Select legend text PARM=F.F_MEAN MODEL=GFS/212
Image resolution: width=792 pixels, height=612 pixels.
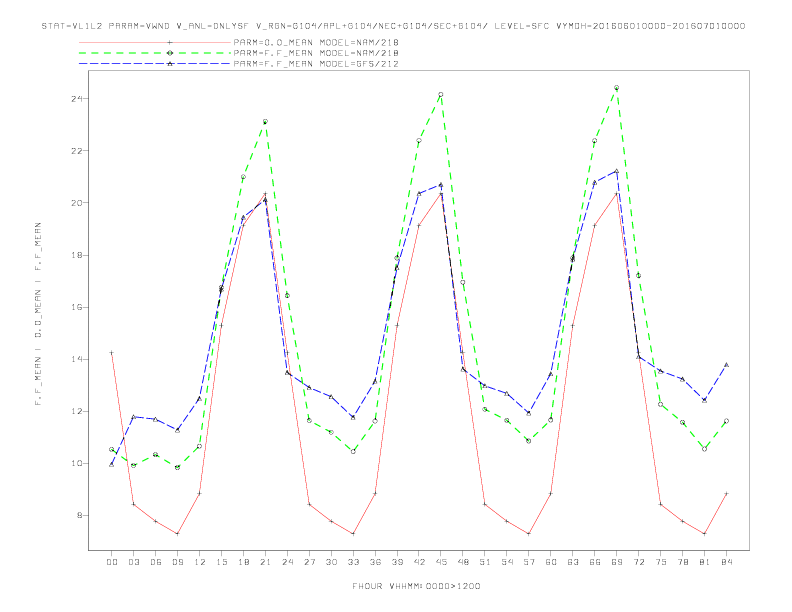click(316, 64)
